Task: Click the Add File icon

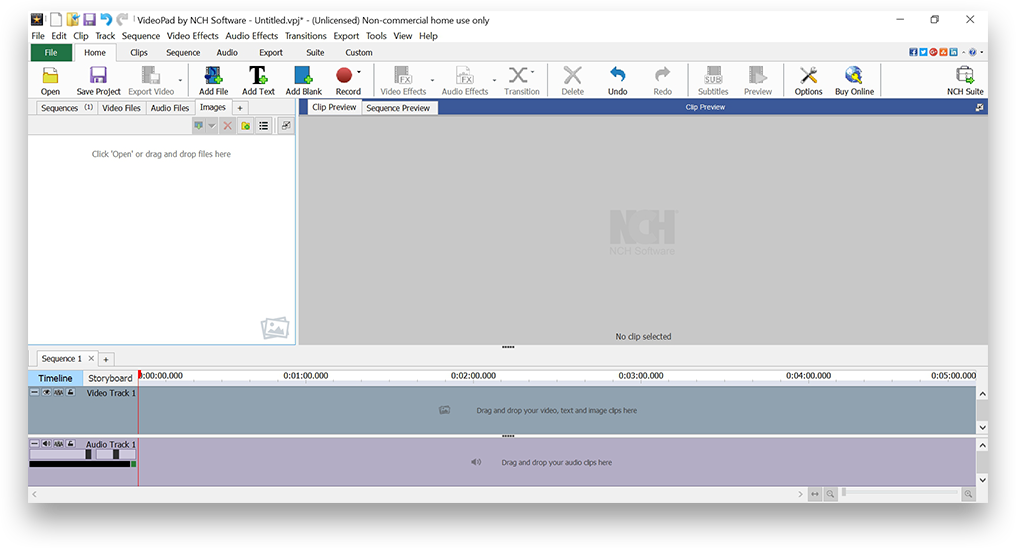Action: (x=213, y=76)
